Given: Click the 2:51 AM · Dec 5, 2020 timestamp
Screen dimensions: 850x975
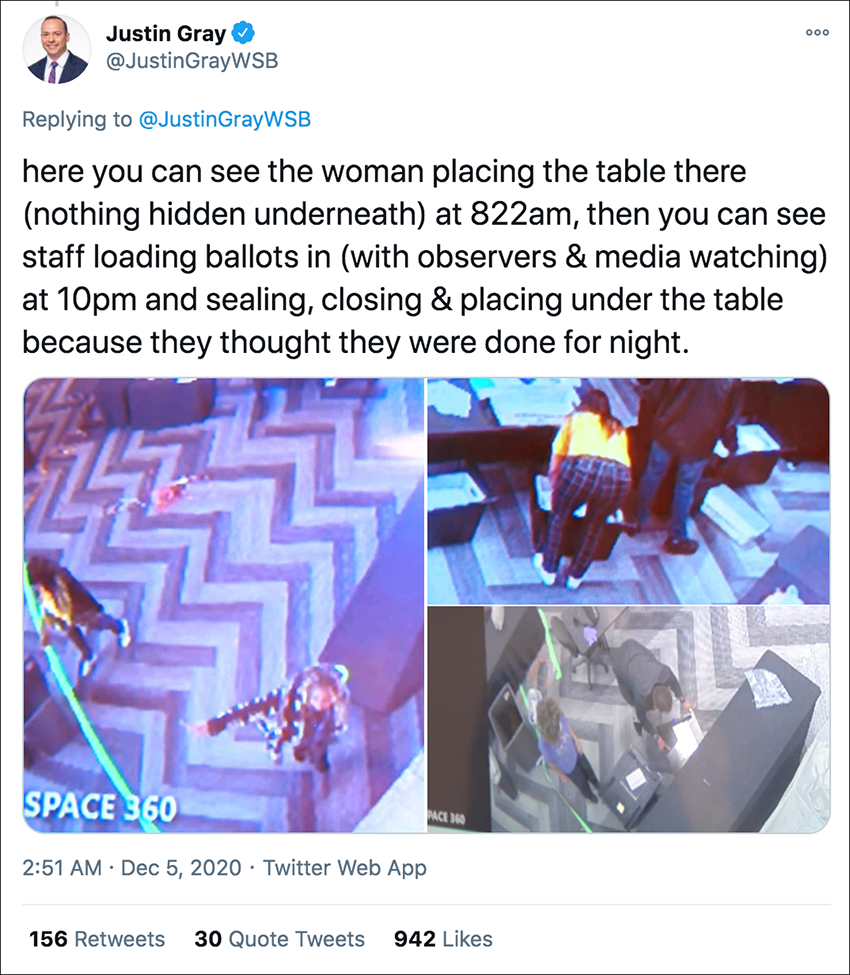Looking at the screenshot, I should [x=132, y=867].
